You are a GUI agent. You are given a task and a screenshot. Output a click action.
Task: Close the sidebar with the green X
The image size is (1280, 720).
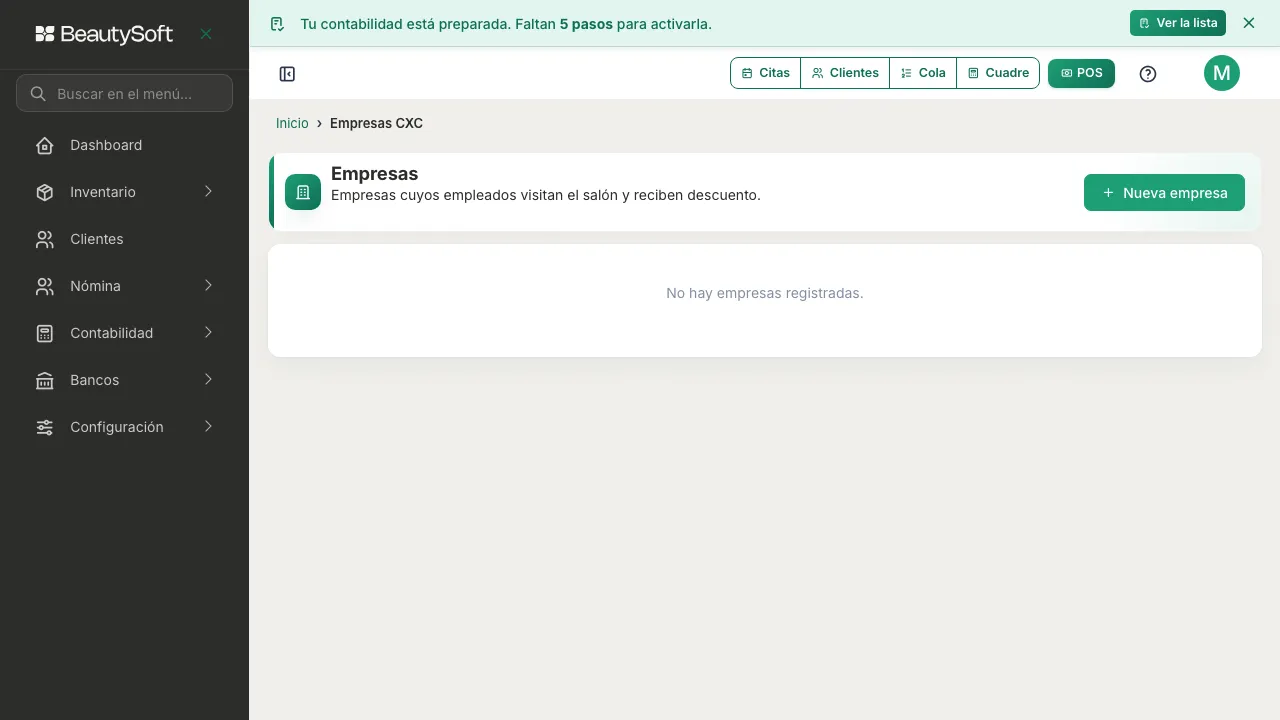pos(206,34)
